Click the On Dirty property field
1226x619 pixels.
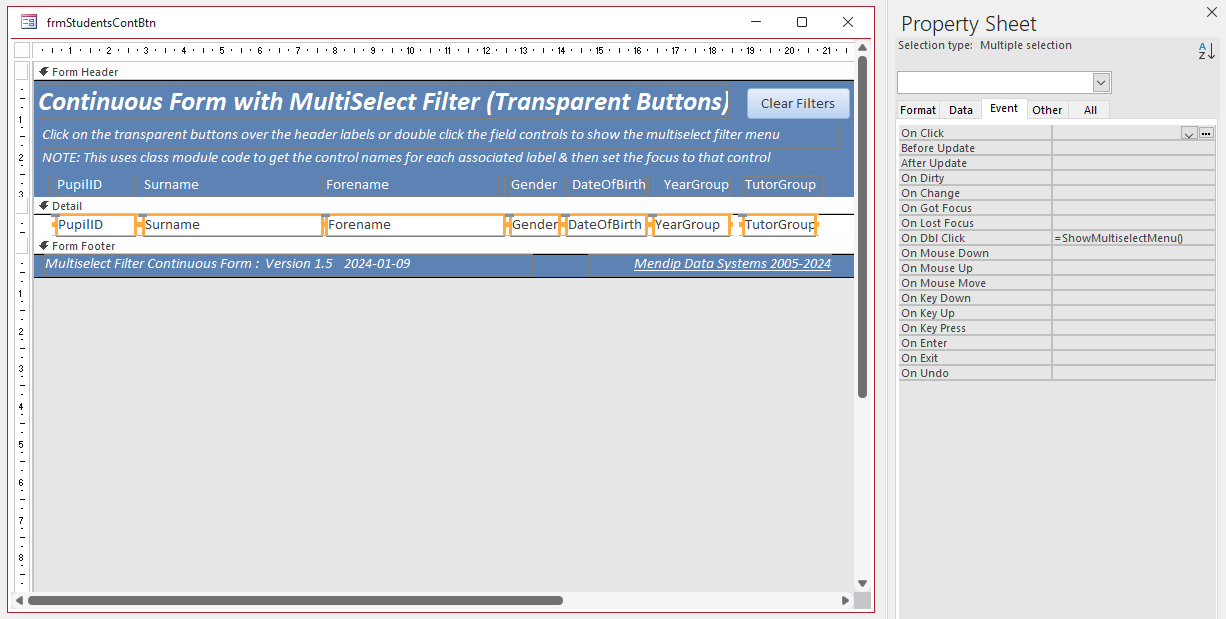(1134, 178)
